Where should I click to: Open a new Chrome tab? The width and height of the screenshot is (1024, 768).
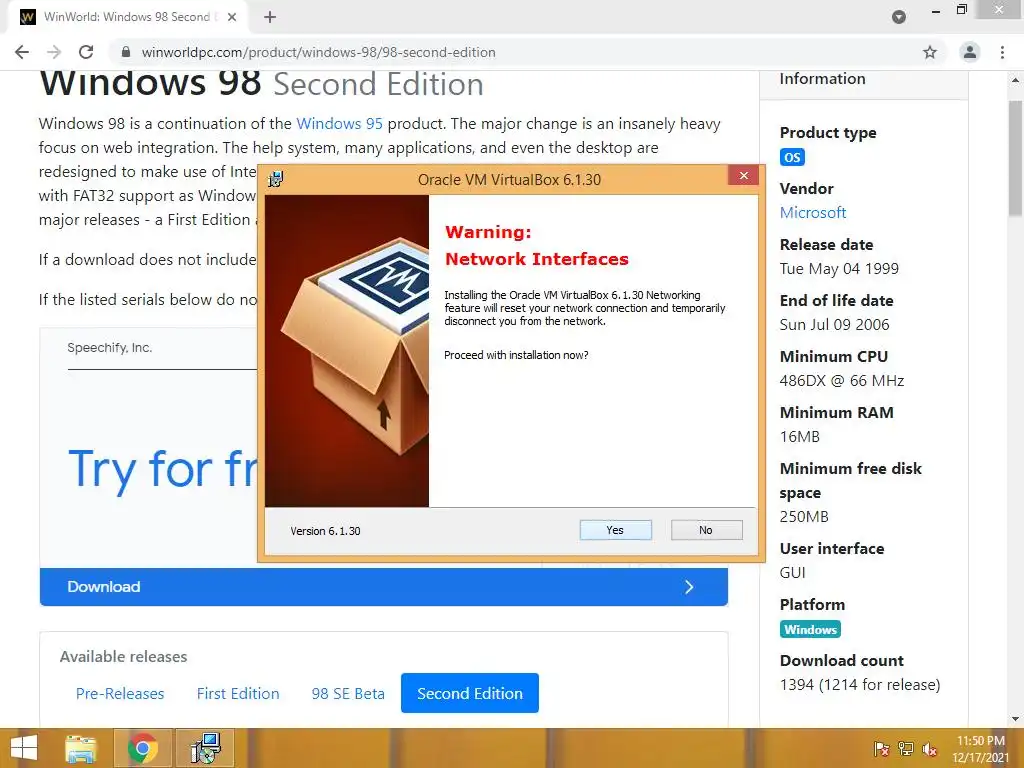coord(270,17)
